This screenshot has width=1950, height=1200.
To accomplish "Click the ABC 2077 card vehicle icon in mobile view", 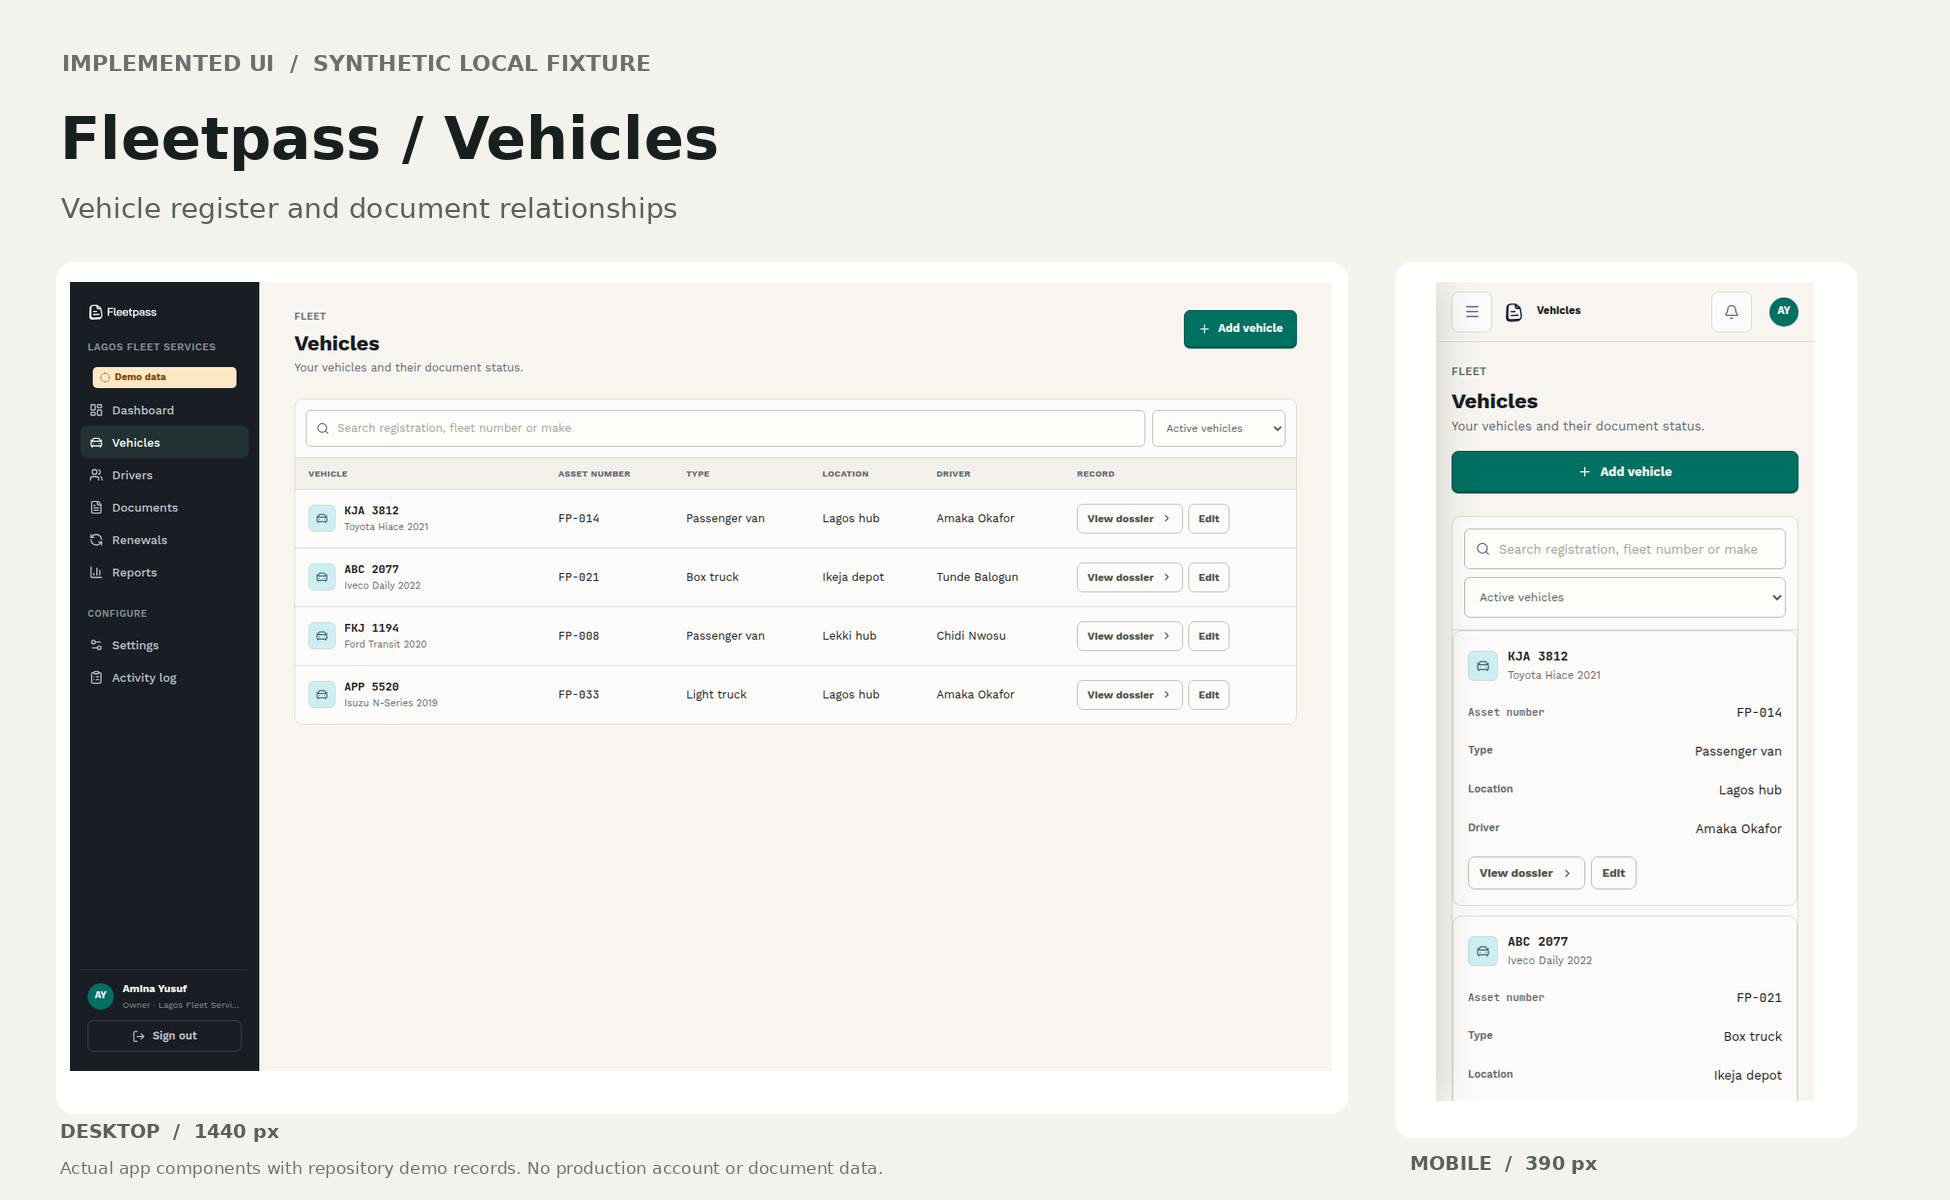I will click(1483, 951).
